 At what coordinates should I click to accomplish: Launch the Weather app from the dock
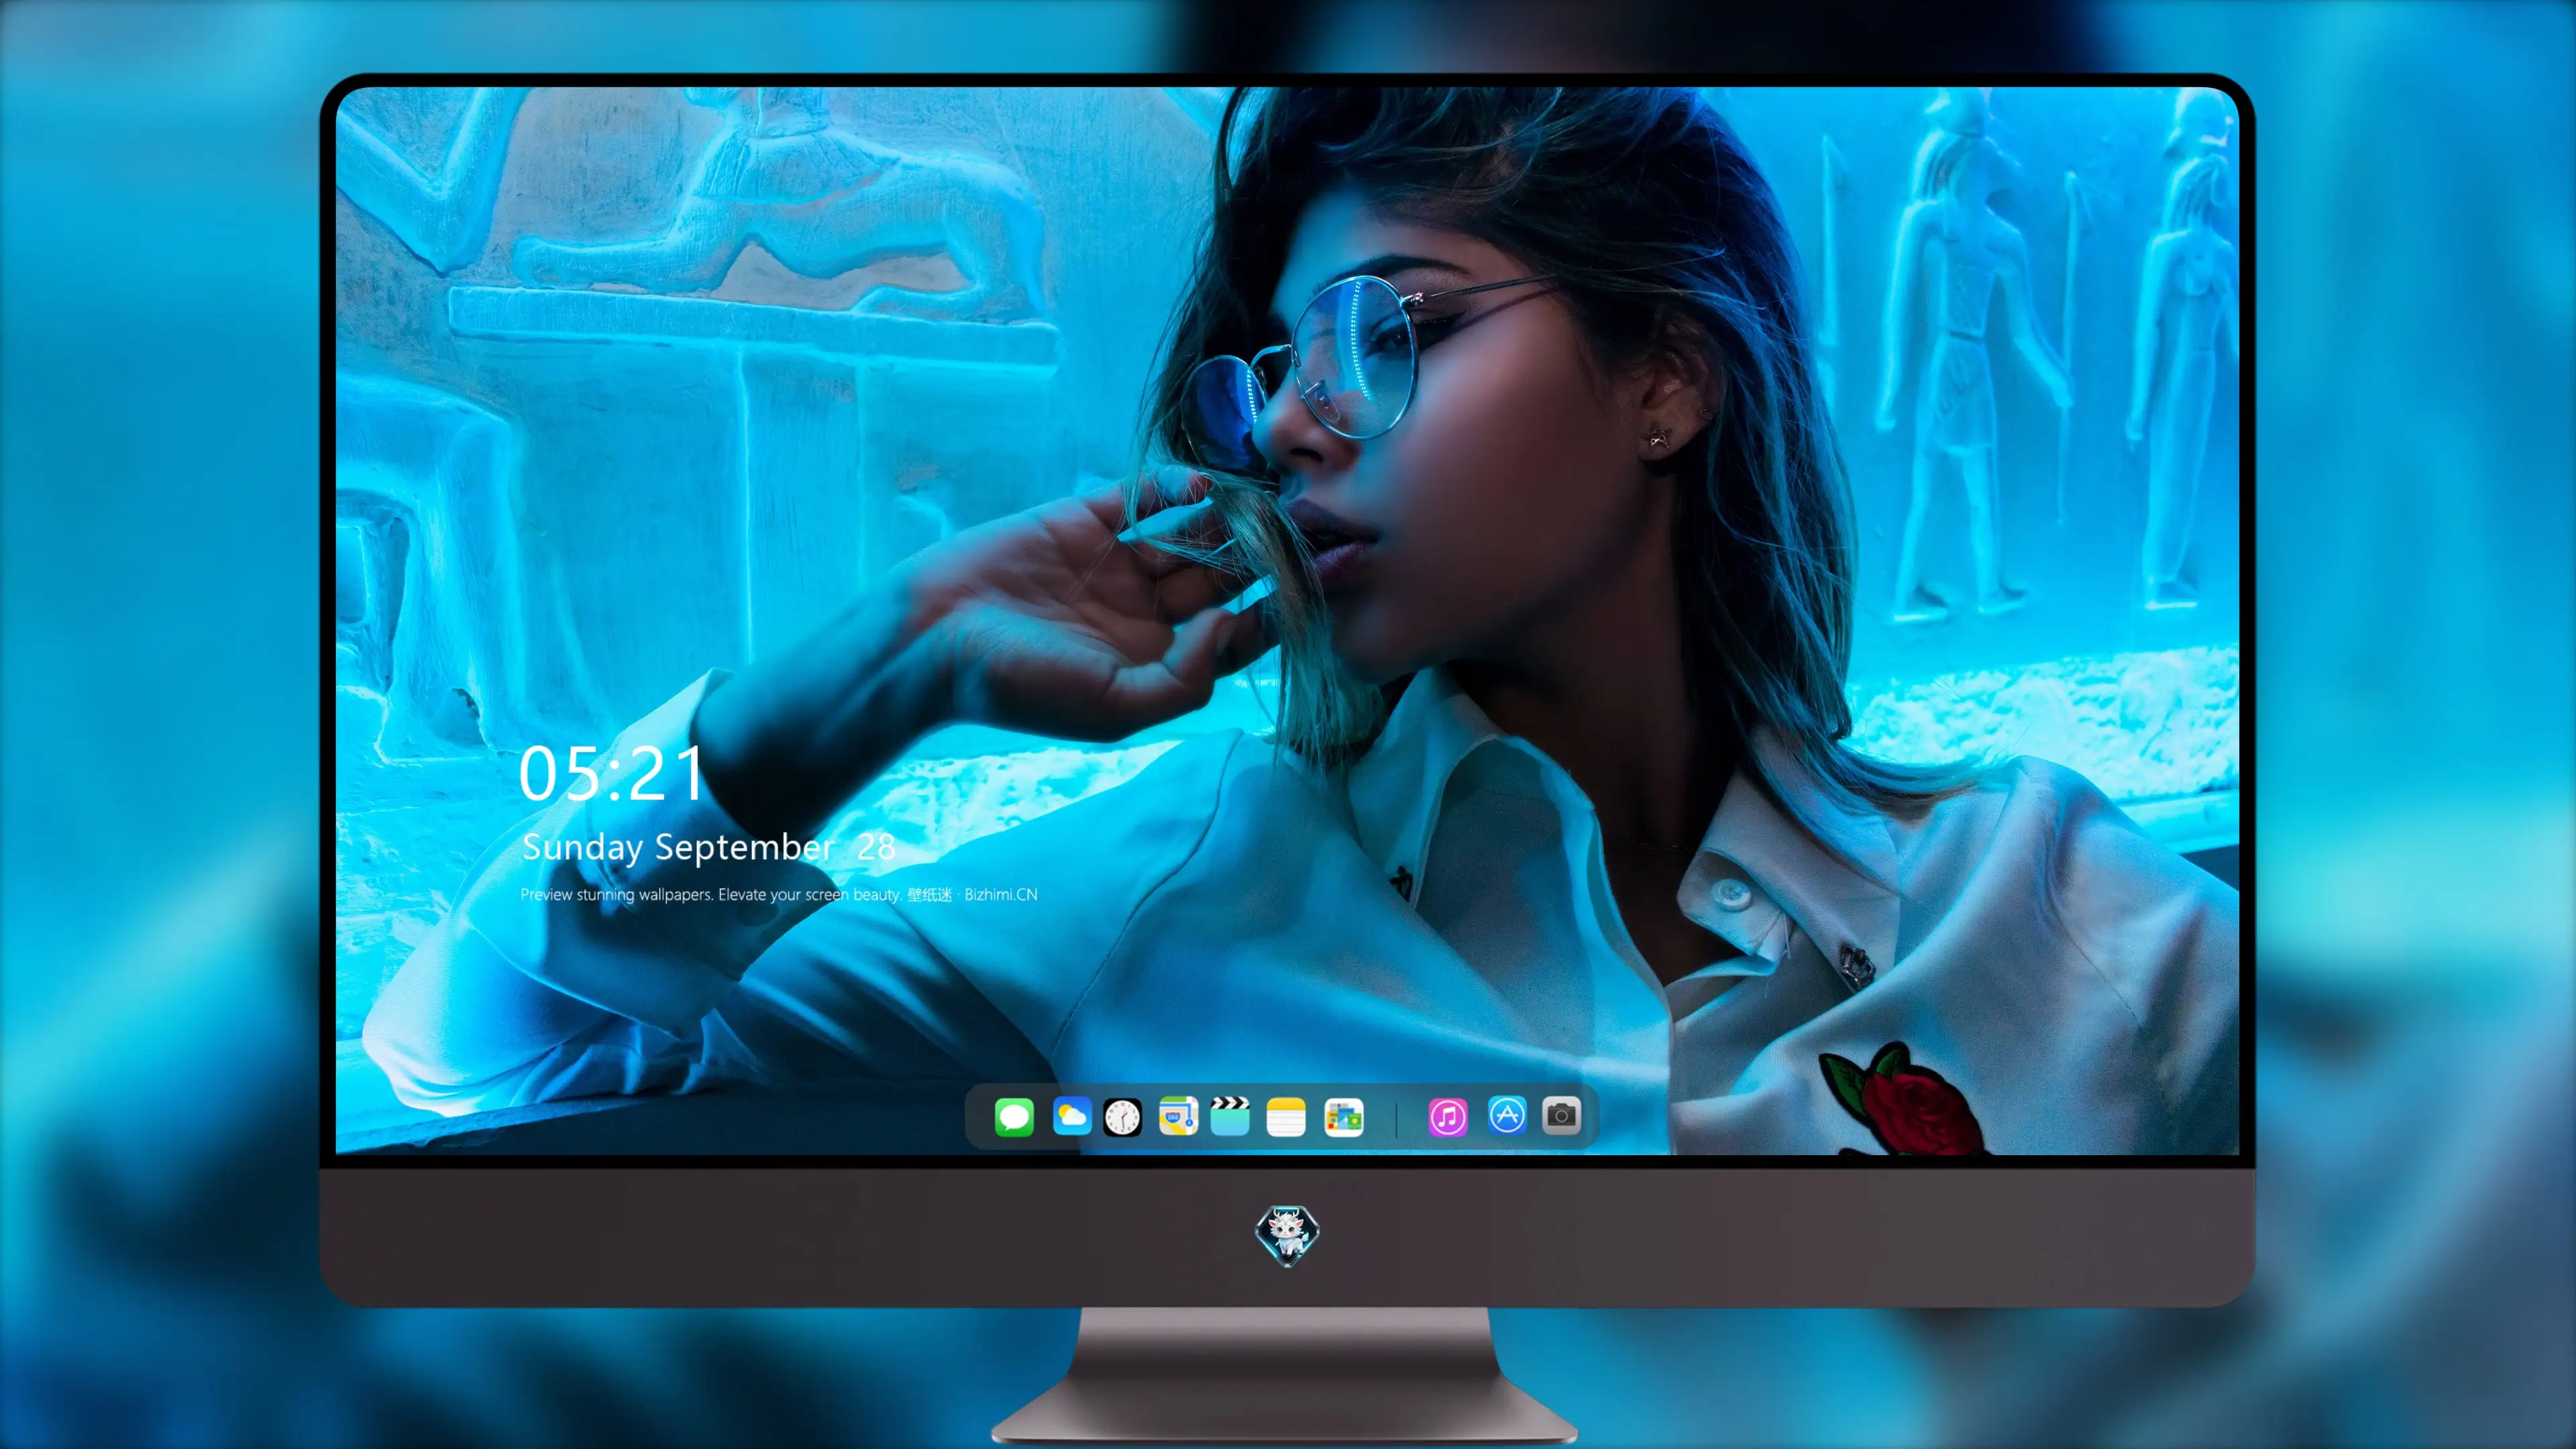coord(1071,1116)
